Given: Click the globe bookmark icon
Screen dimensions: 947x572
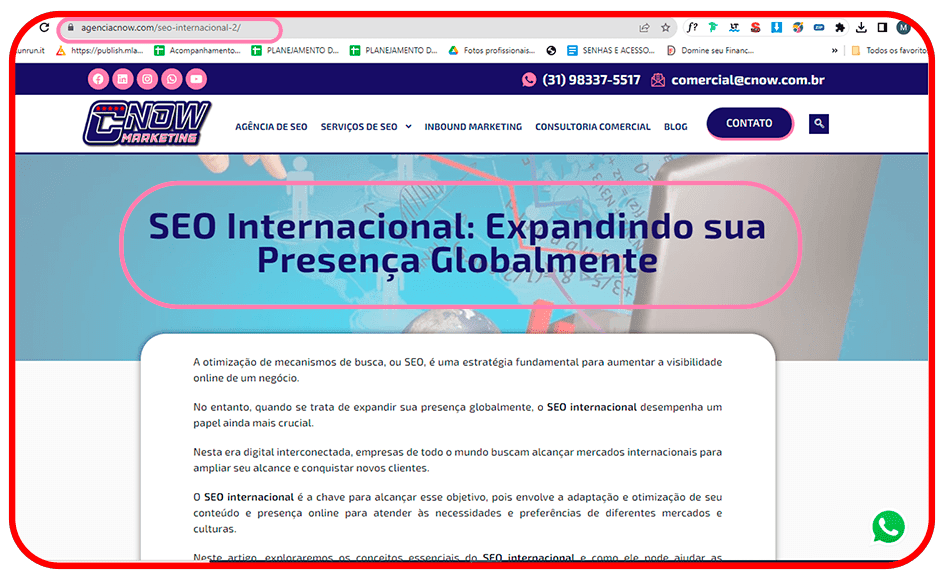Looking at the screenshot, I should pos(551,51).
